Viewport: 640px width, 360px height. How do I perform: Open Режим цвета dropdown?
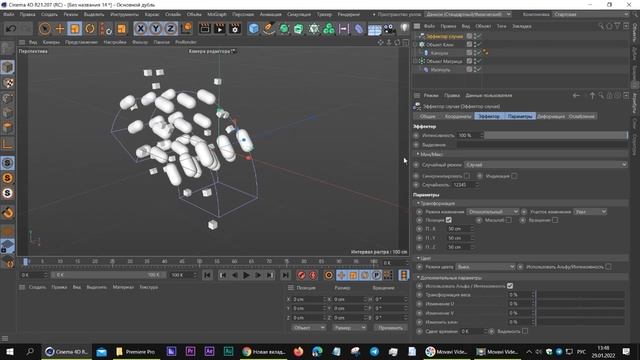485,267
